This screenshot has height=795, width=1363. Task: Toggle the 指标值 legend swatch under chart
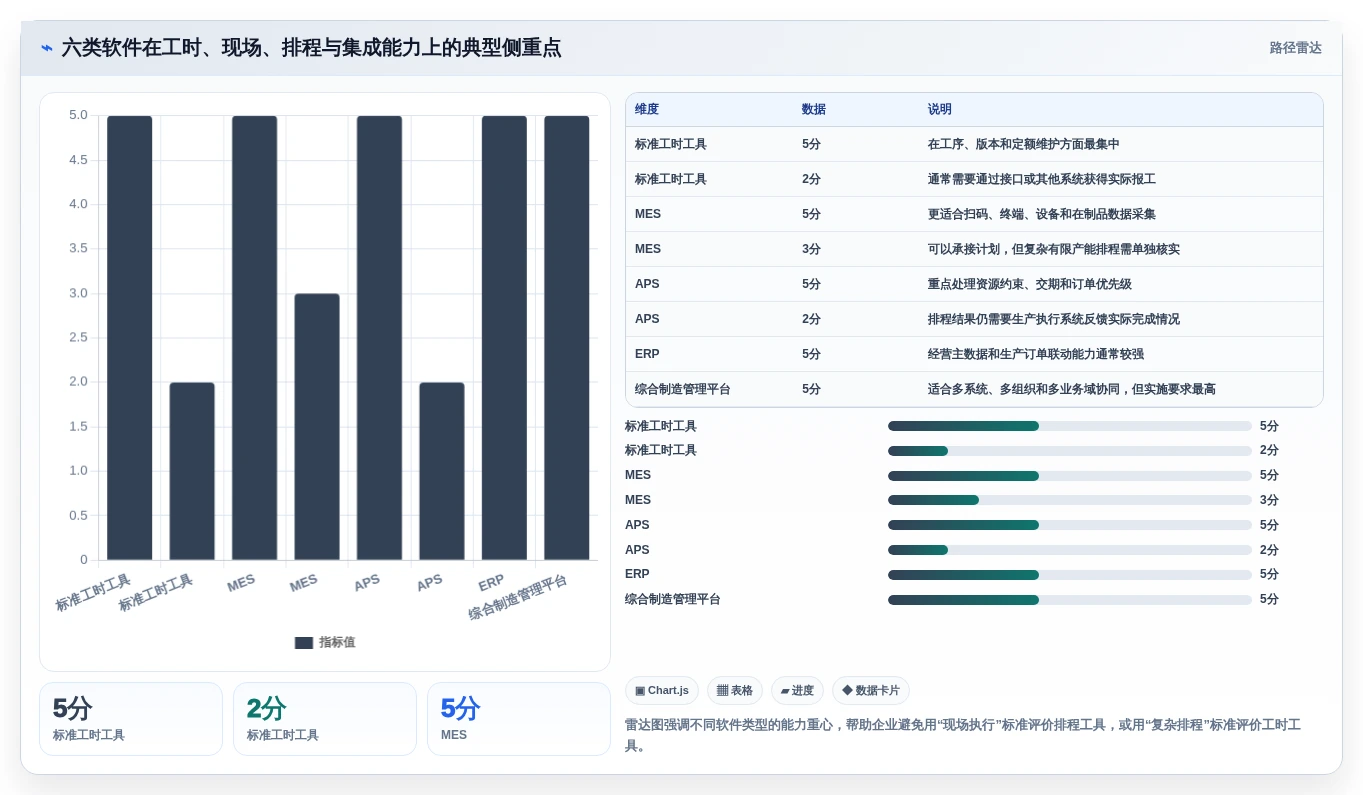(x=304, y=643)
